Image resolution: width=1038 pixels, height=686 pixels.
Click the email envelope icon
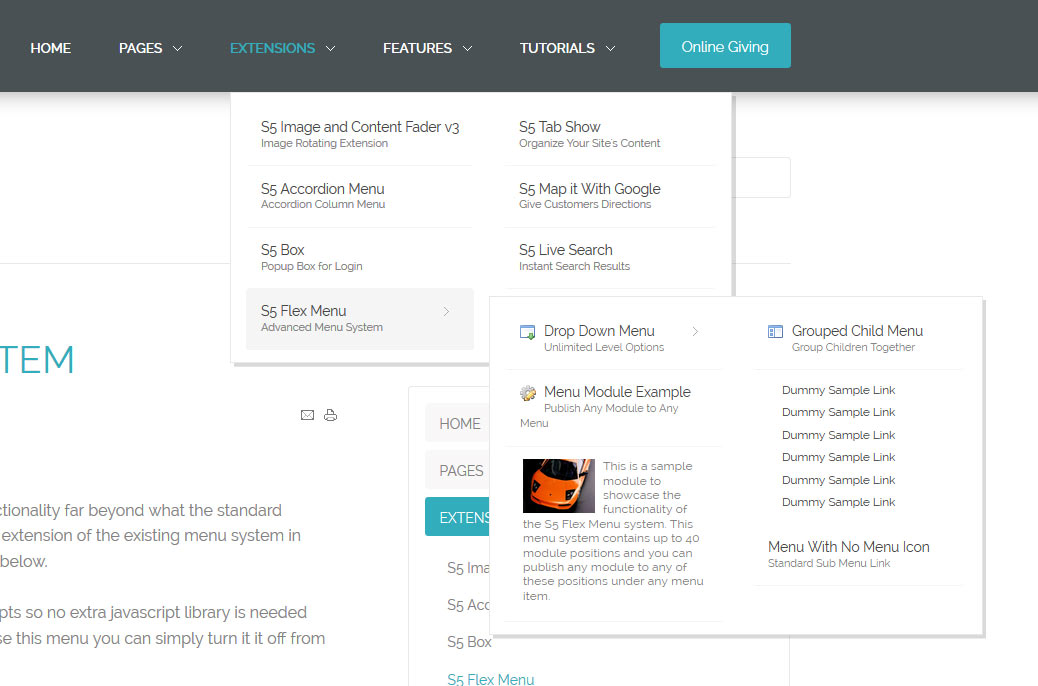click(x=307, y=415)
